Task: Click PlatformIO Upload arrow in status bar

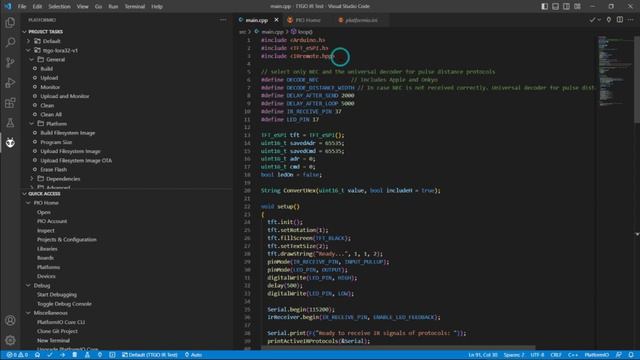Action: pos(62,355)
